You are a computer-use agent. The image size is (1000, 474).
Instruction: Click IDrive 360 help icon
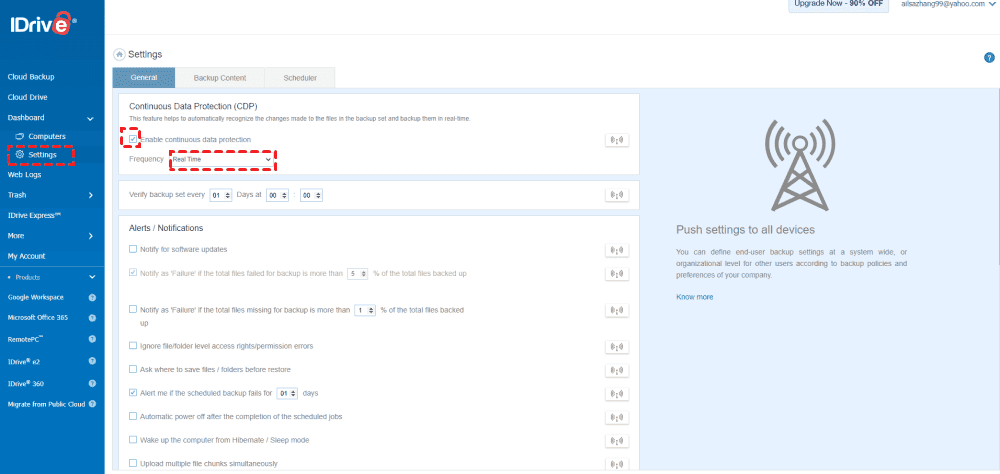(92, 383)
